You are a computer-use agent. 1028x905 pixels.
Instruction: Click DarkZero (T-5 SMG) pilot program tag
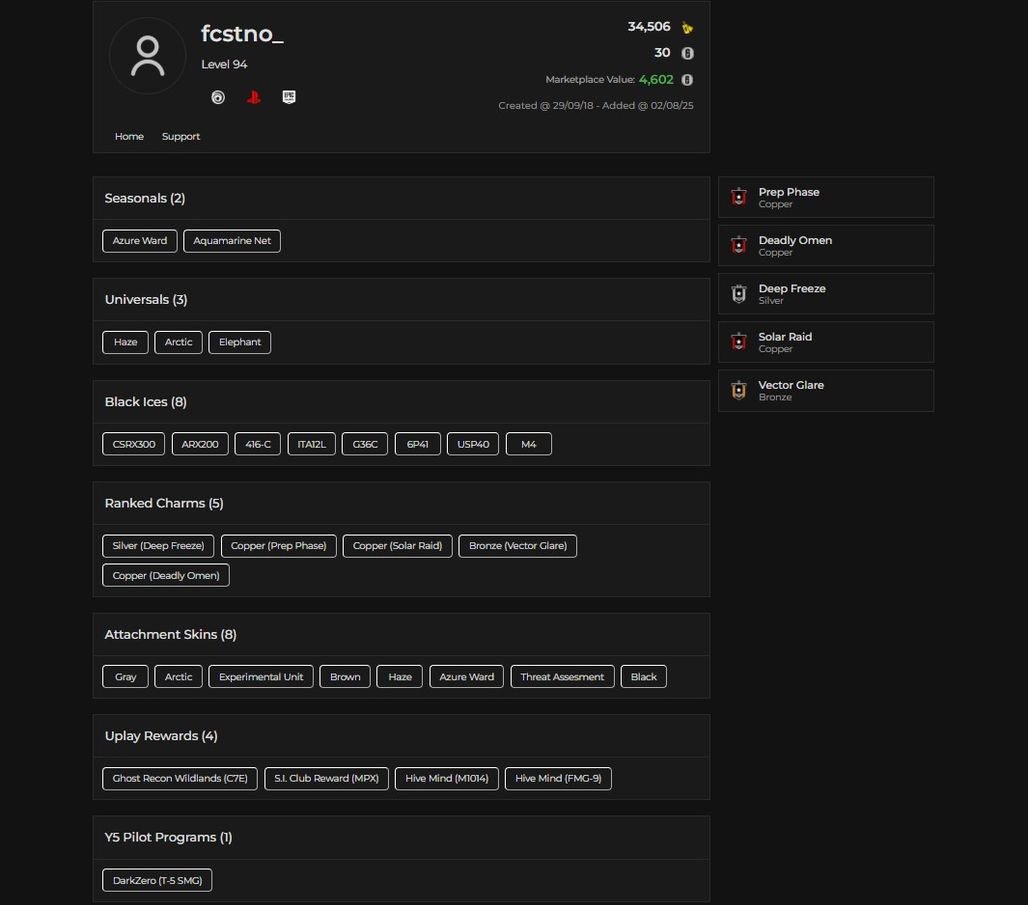coord(157,880)
